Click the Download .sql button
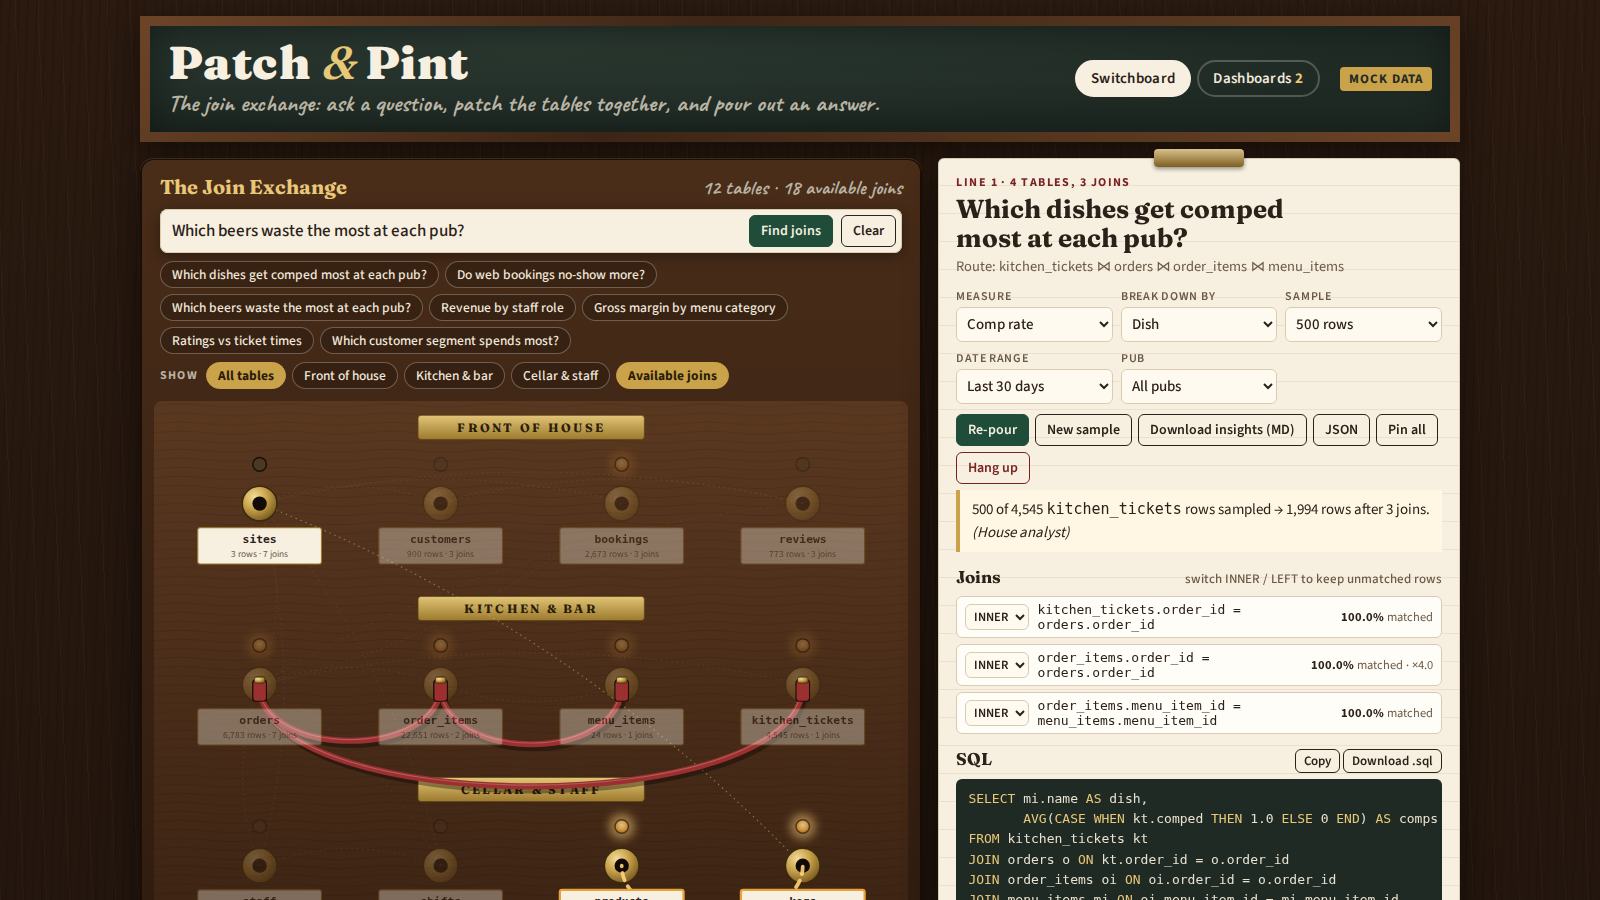This screenshot has width=1600, height=900. [1392, 761]
